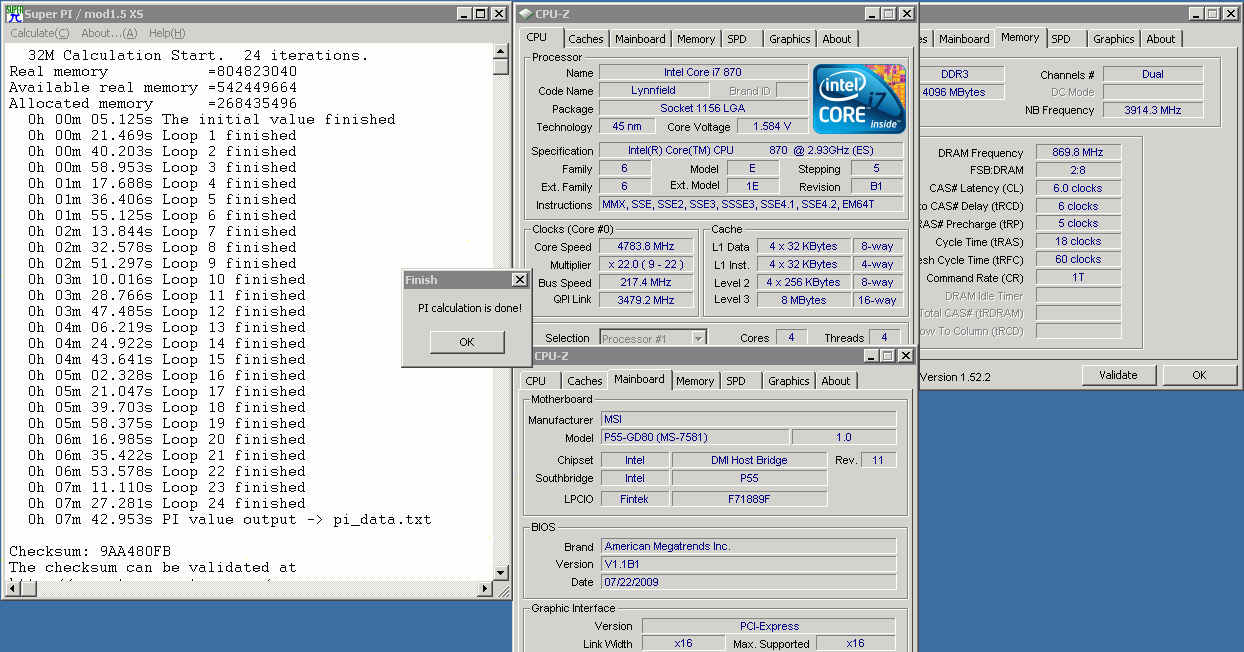Image resolution: width=1244 pixels, height=652 pixels.
Task: Open the Processor #1 selection dropdown
Action: pos(699,338)
